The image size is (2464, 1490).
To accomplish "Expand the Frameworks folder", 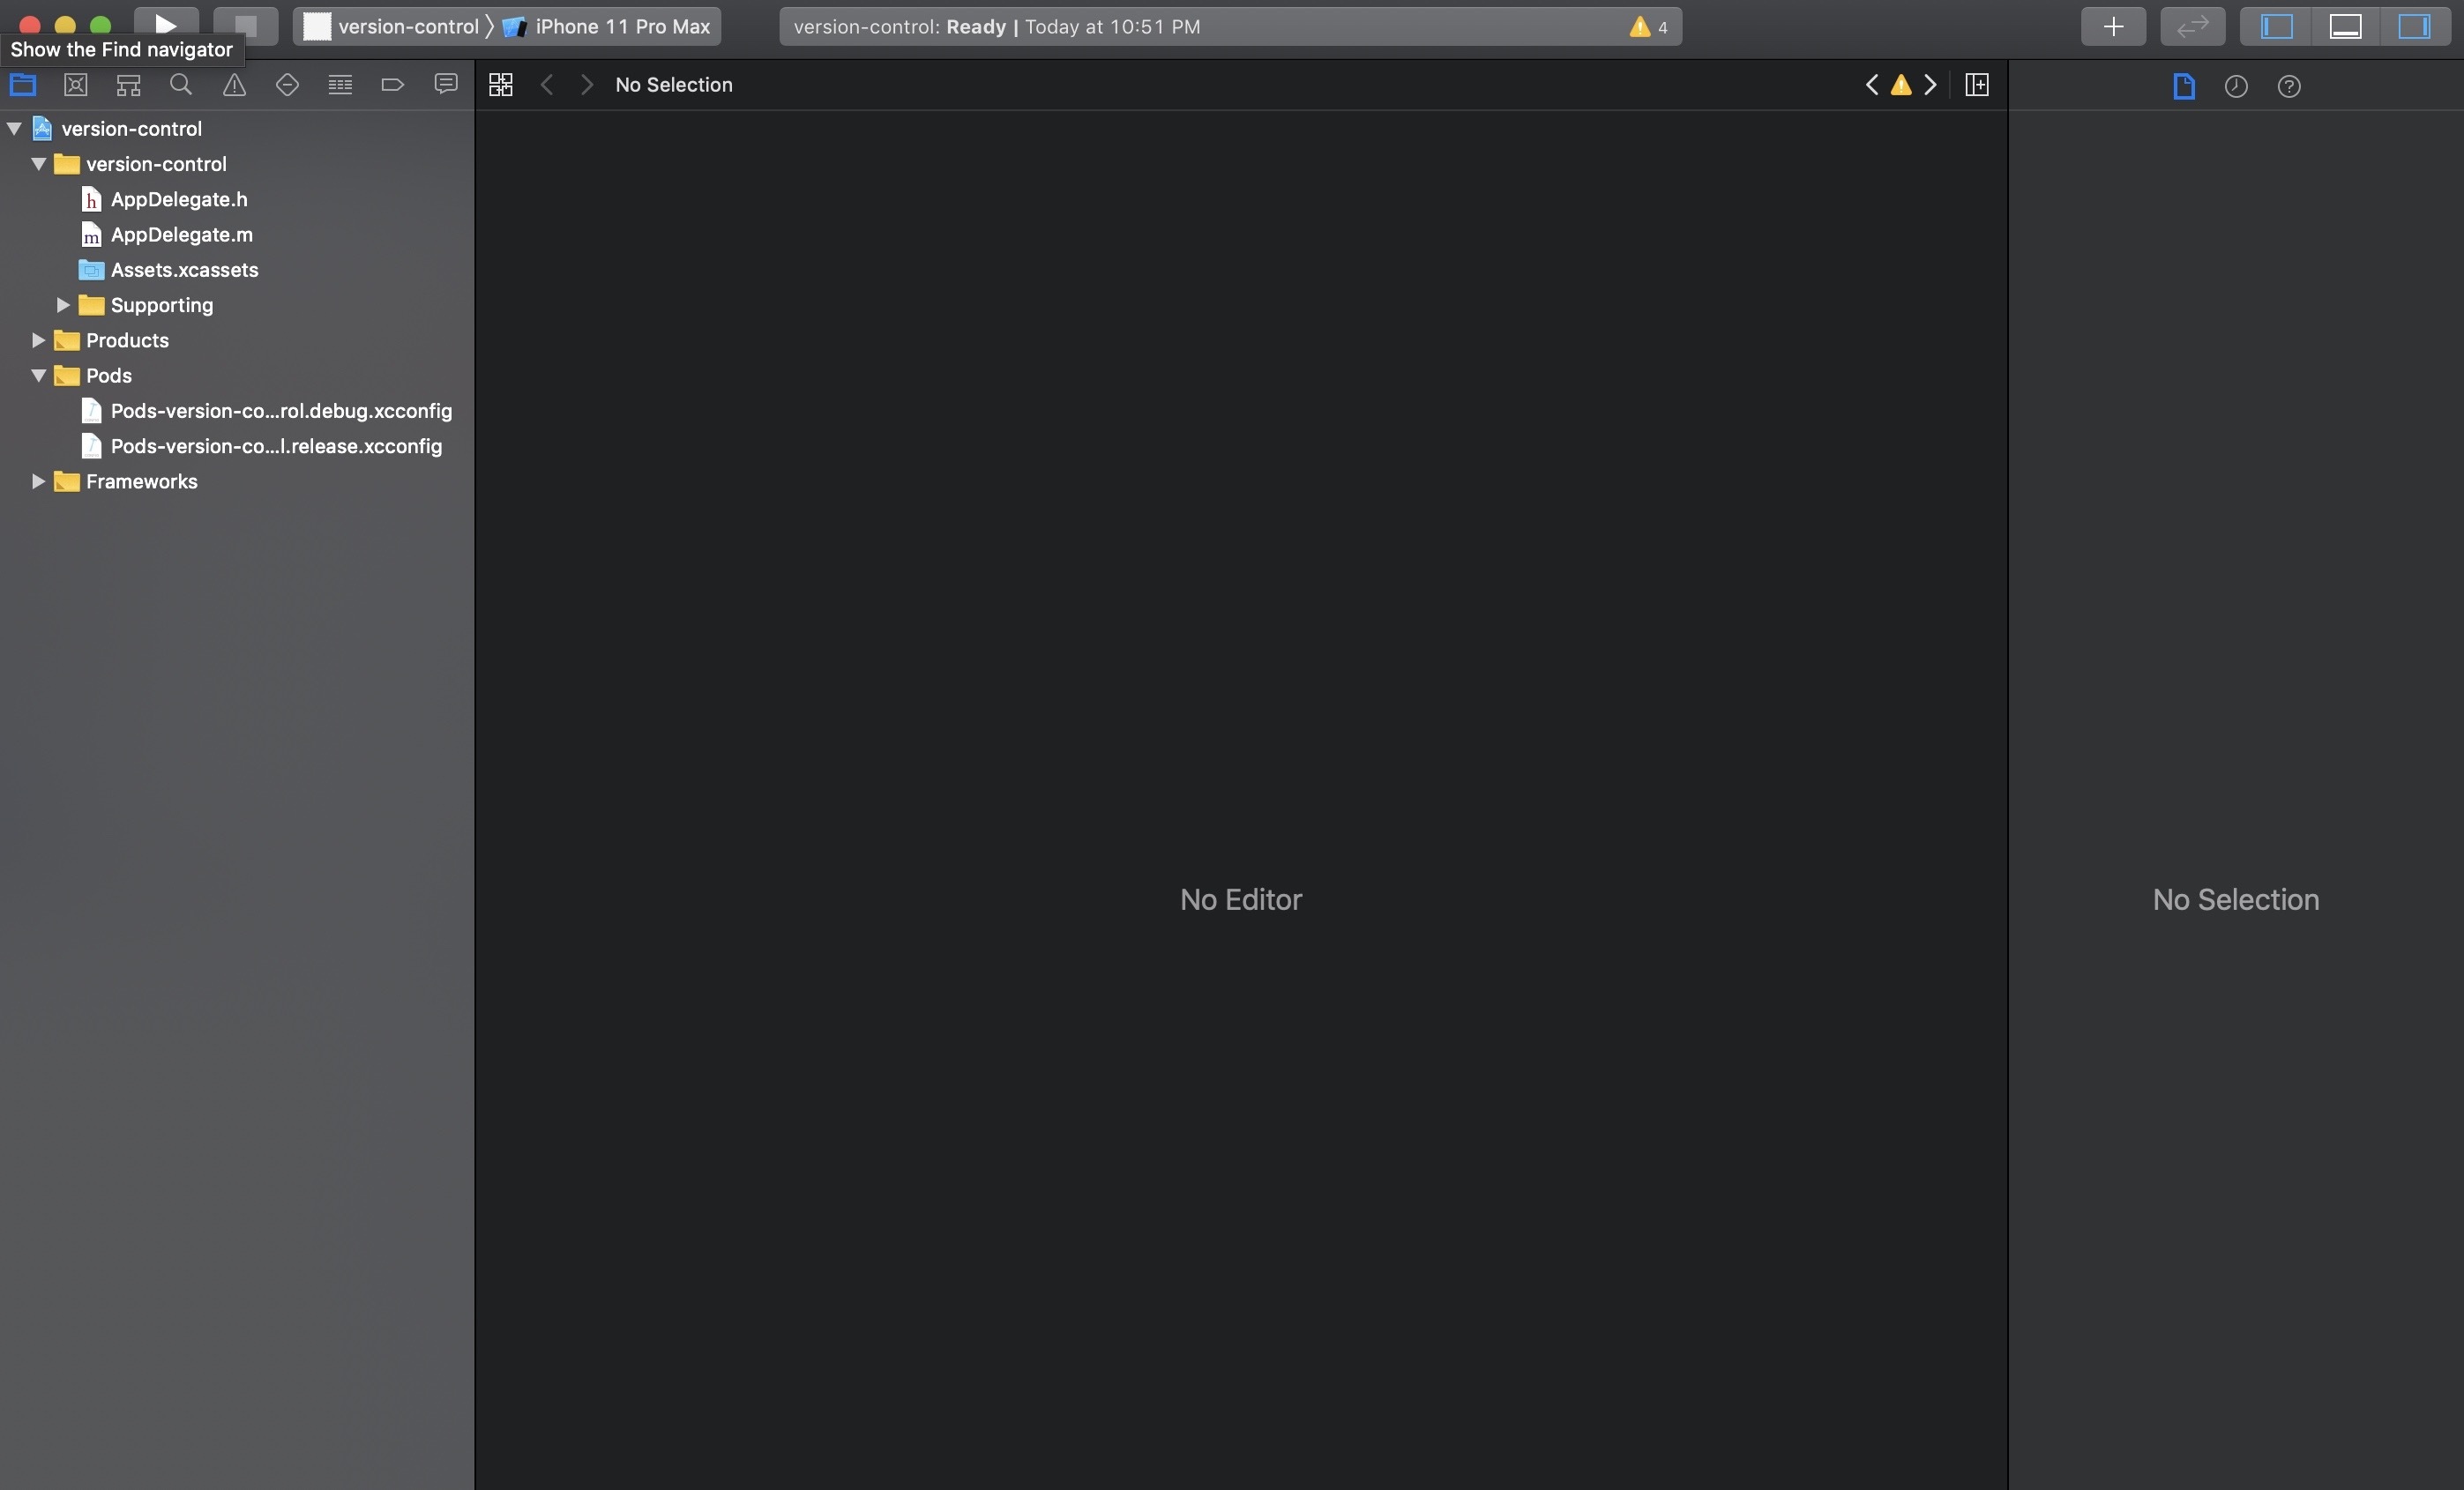I will tap(38, 481).
